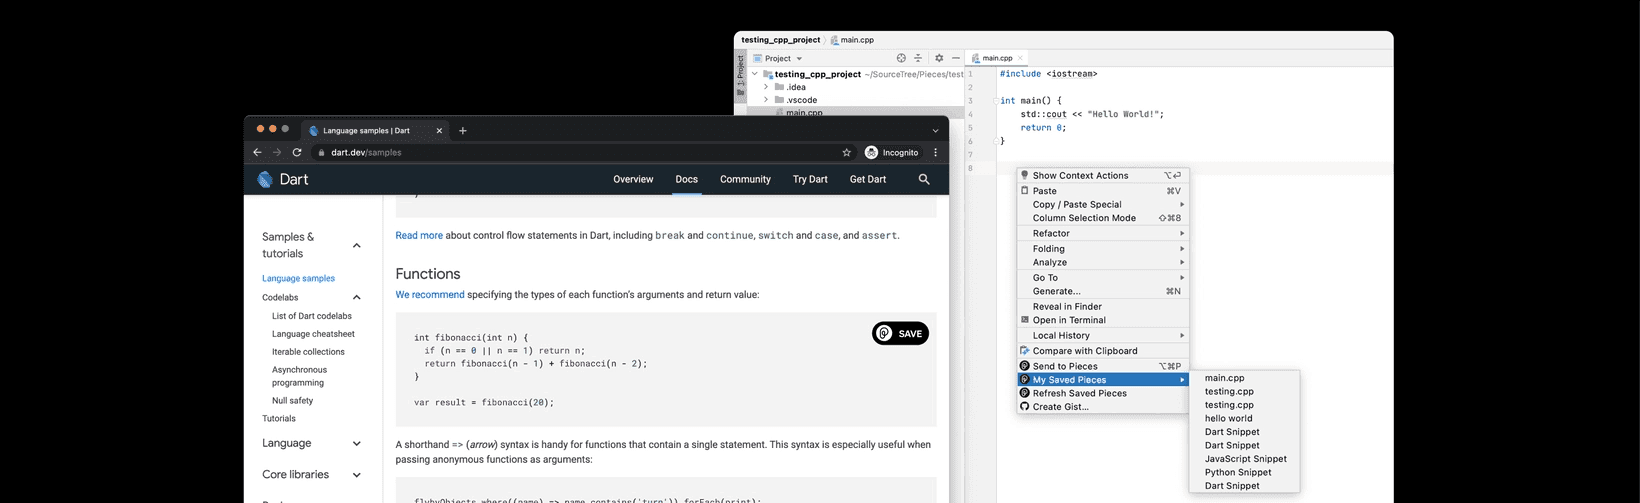Bookmark page with the star icon
Image resolution: width=1640 pixels, height=503 pixels.
(x=846, y=153)
